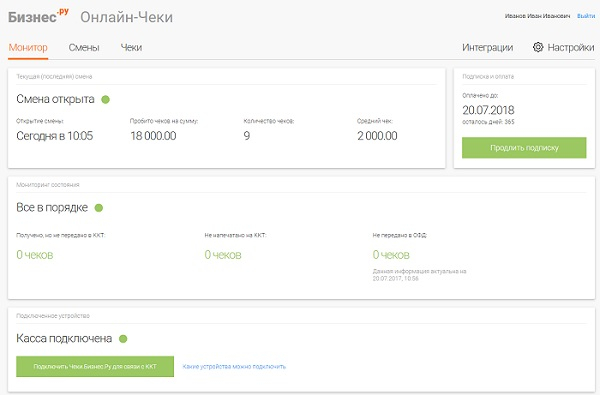Click the gear icon beside Настройки
The height and width of the screenshot is (395, 600).
[x=538, y=47]
